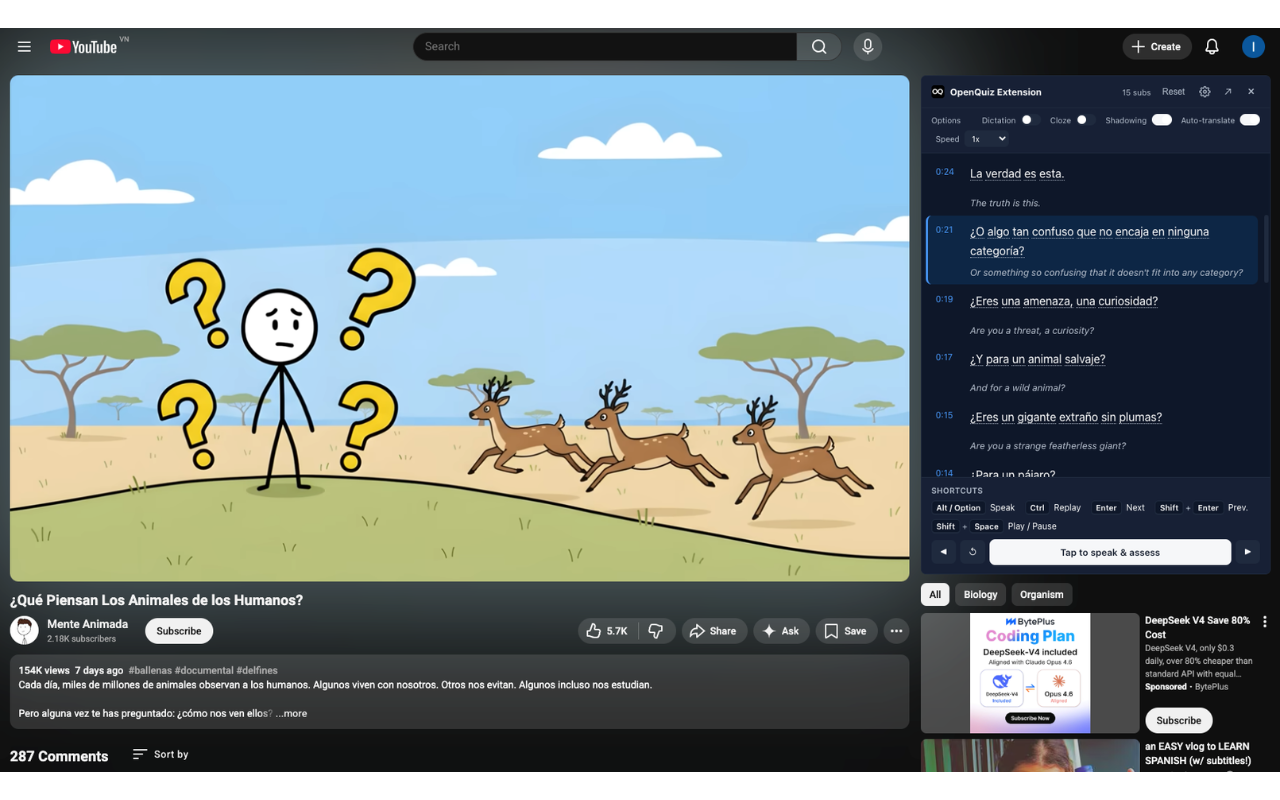Open three-dot menu on the DeepSeek ad
The image size is (1280, 800).
point(1264,622)
